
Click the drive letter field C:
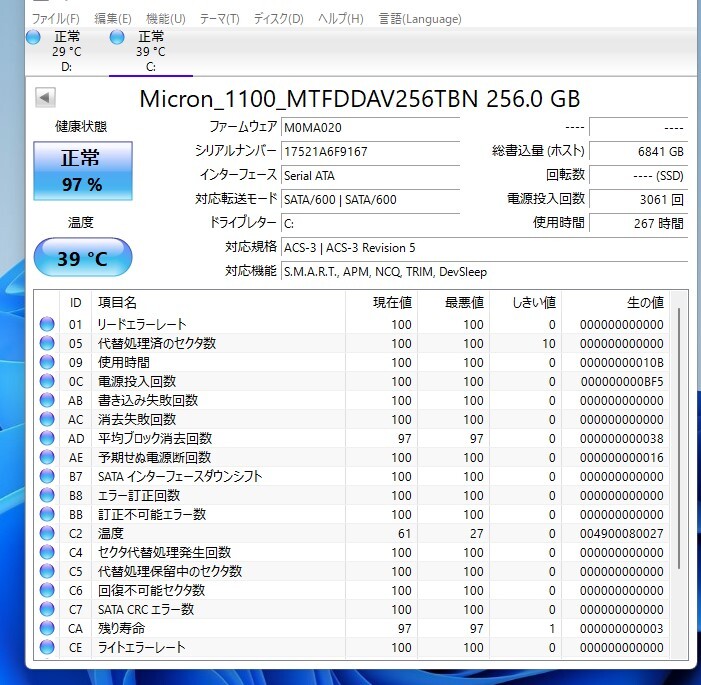pos(370,223)
